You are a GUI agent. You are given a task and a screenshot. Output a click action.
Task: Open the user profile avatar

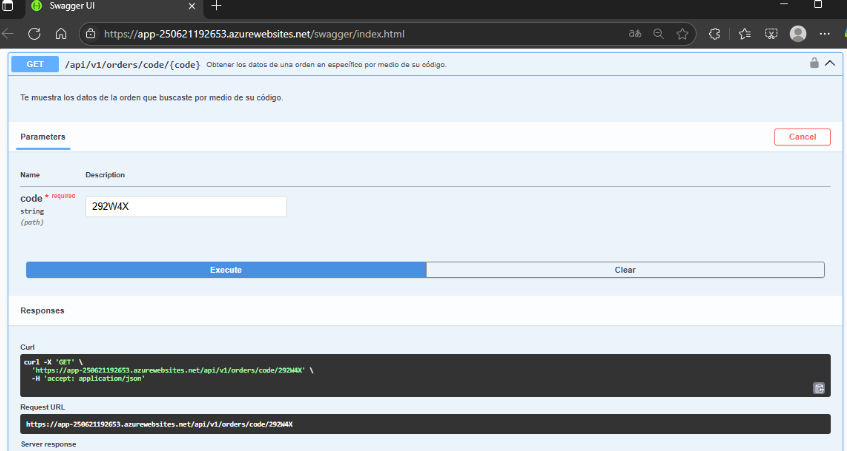(x=798, y=33)
